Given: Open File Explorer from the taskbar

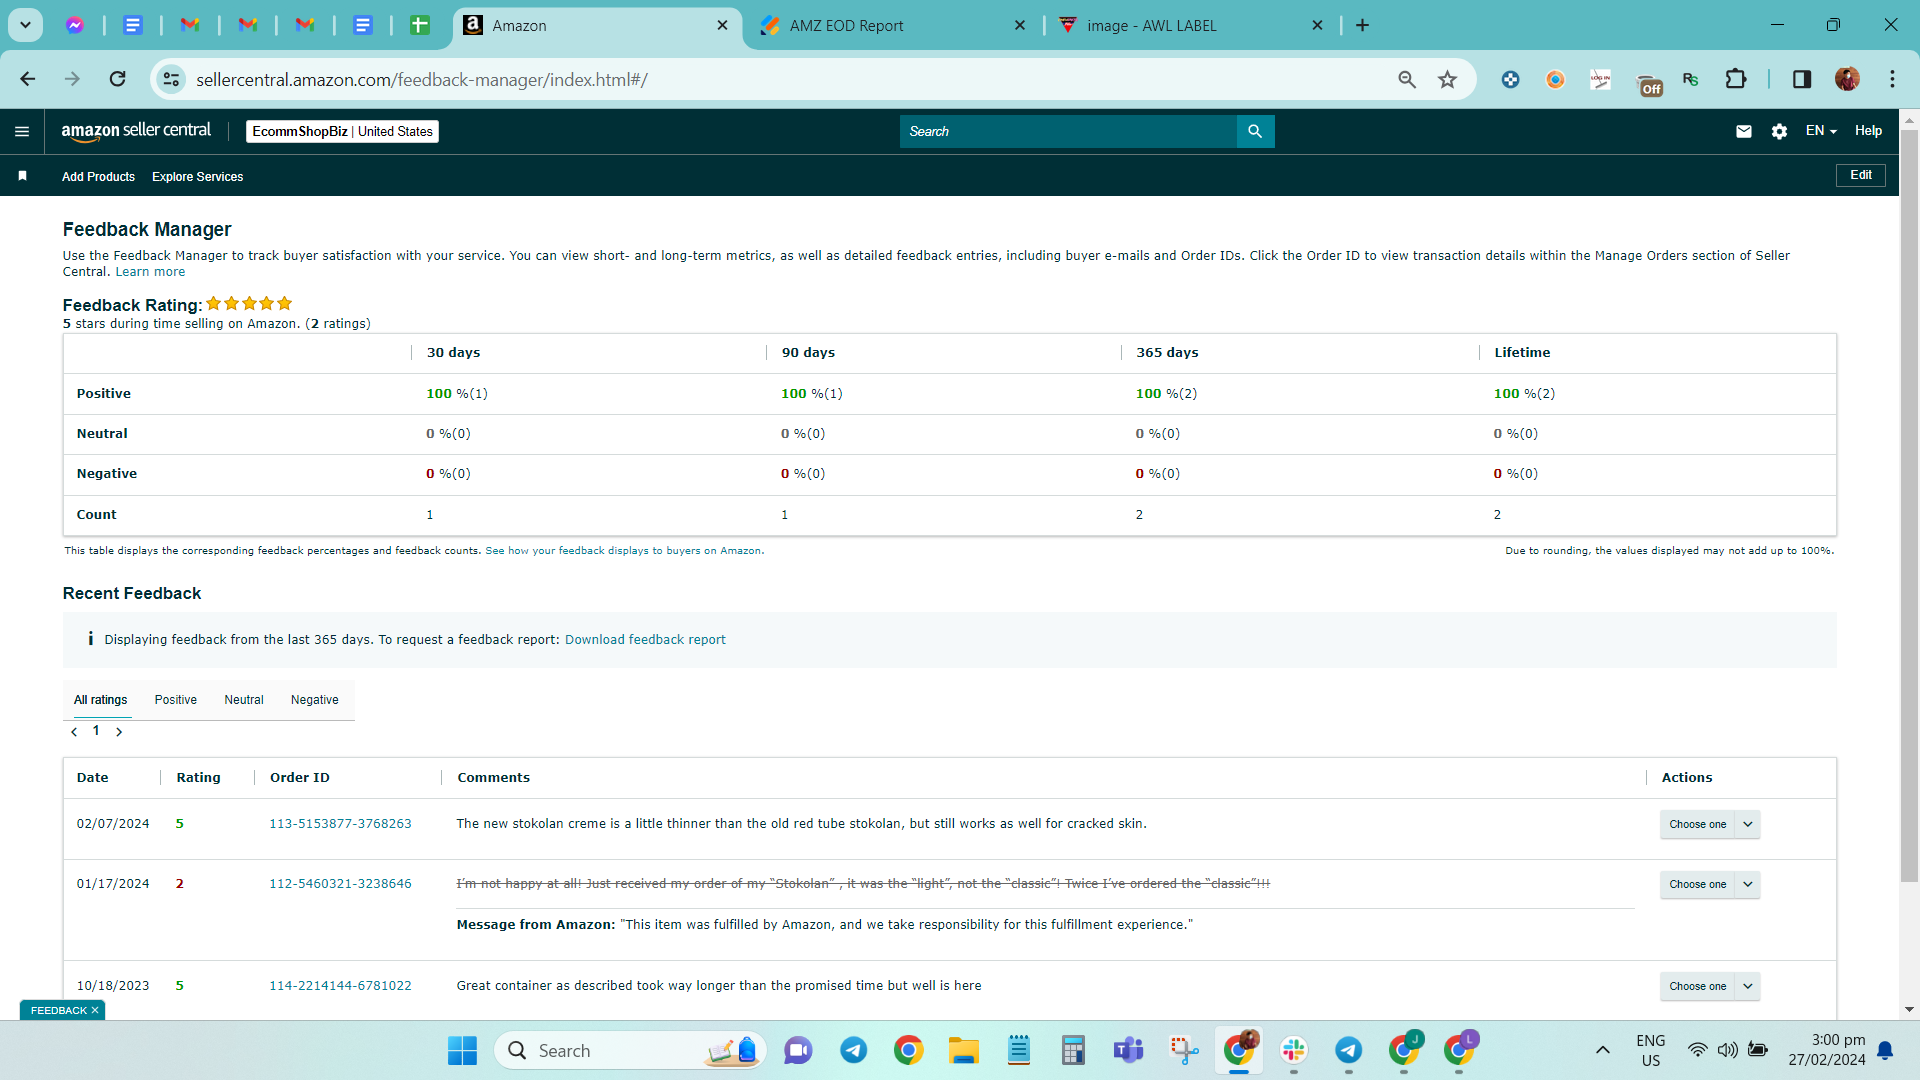Looking at the screenshot, I should point(964,1050).
